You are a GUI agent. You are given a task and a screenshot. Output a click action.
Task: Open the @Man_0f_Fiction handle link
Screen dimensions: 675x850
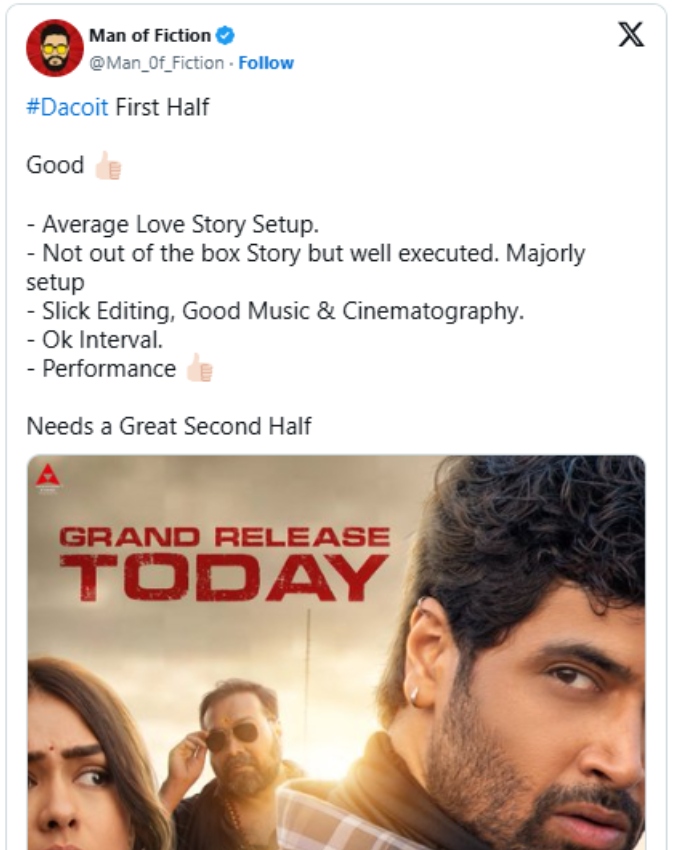click(157, 63)
